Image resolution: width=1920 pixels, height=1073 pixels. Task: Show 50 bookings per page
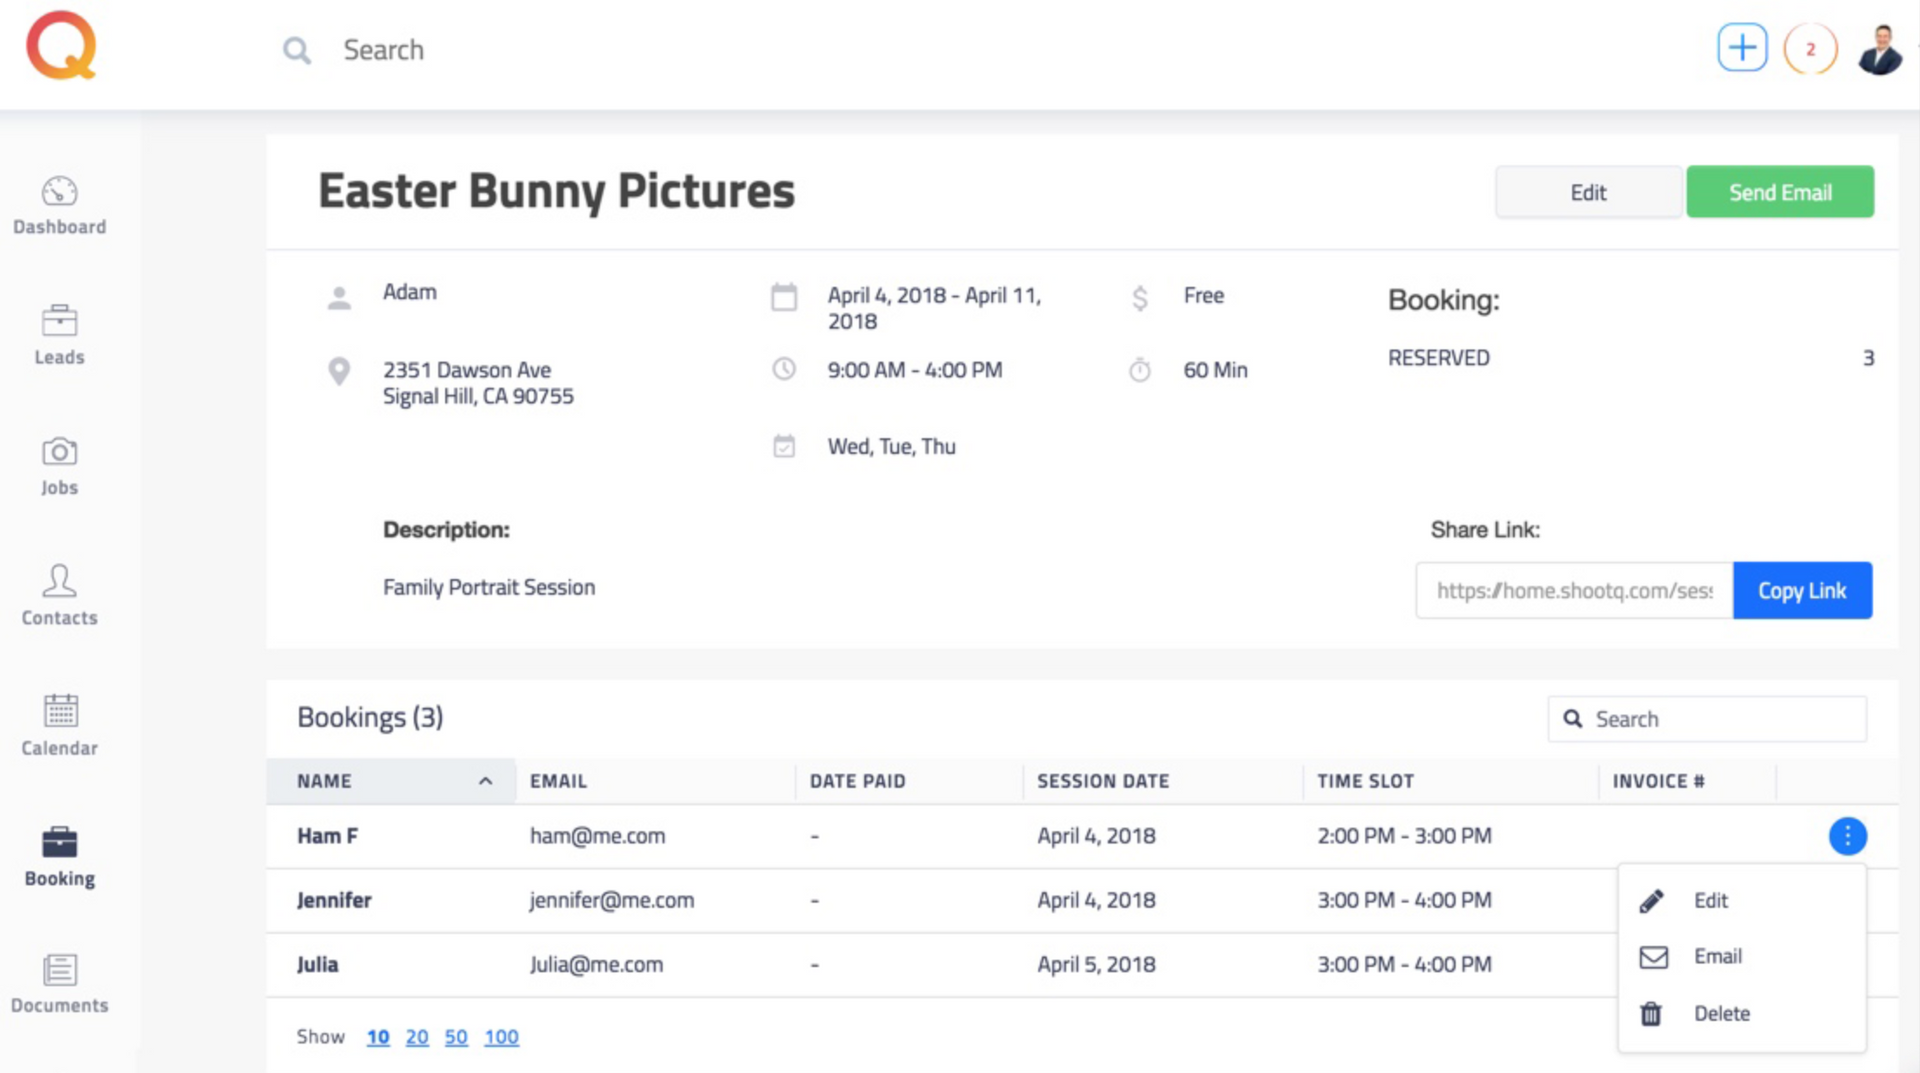click(456, 1037)
